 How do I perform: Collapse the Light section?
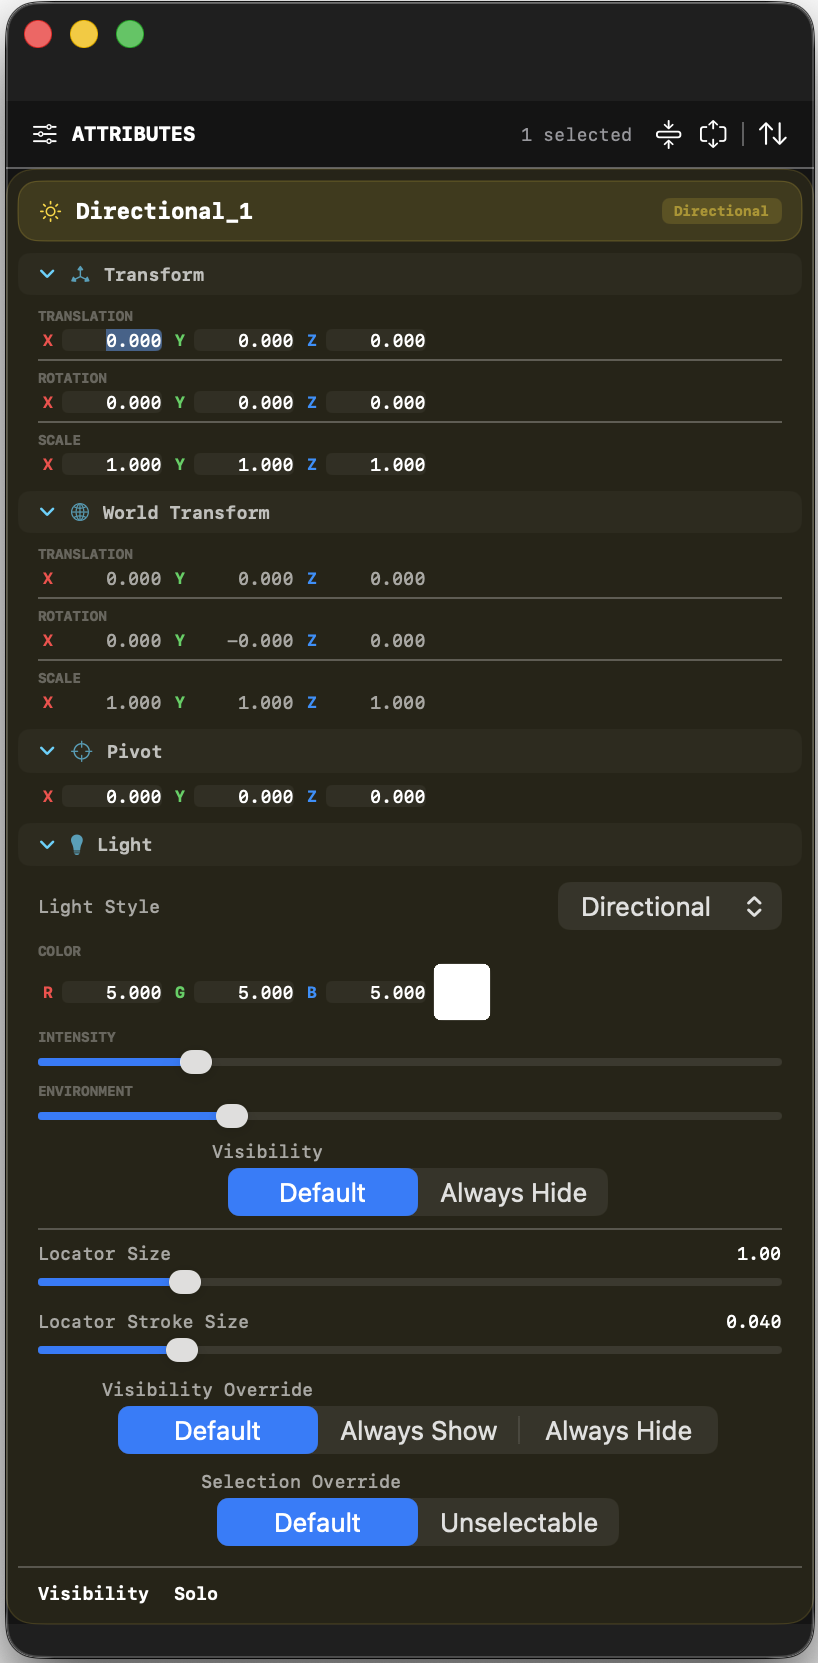47,845
